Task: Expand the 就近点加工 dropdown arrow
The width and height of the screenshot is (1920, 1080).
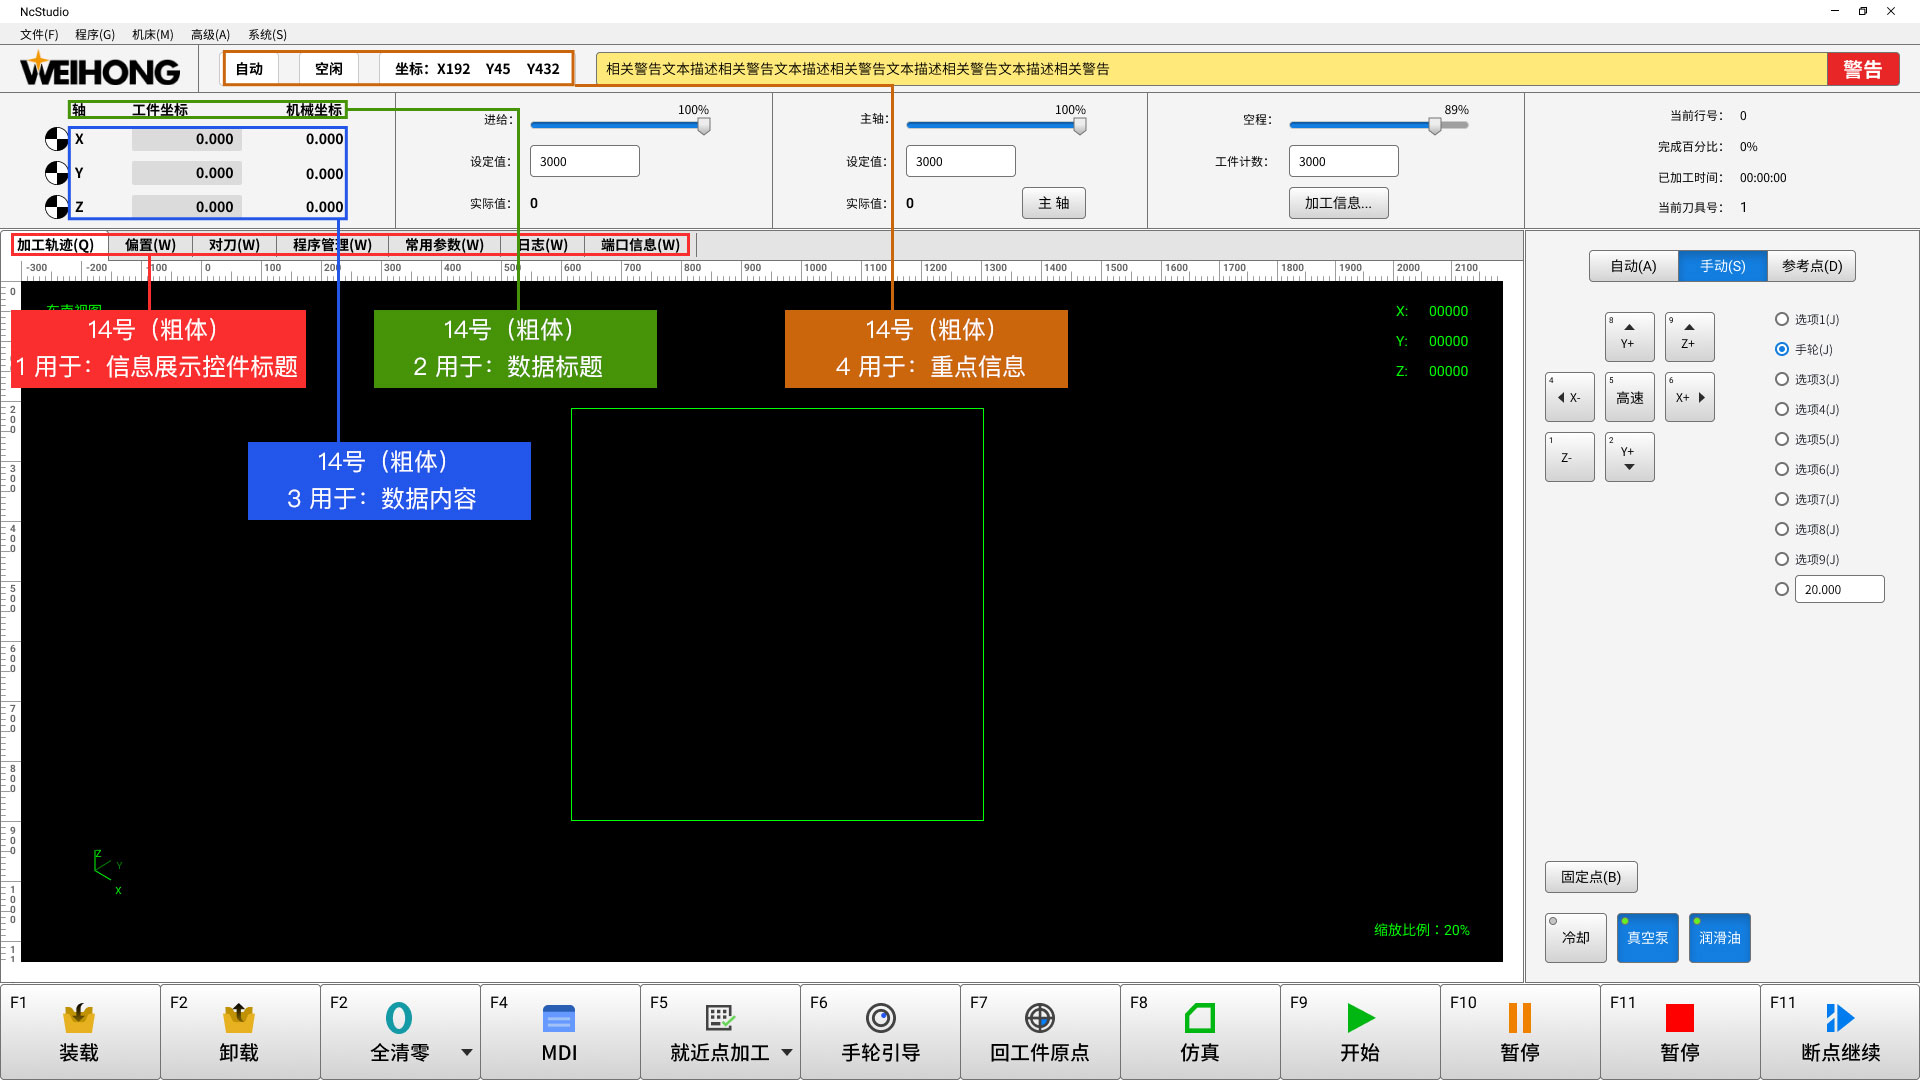Action: click(x=786, y=1052)
